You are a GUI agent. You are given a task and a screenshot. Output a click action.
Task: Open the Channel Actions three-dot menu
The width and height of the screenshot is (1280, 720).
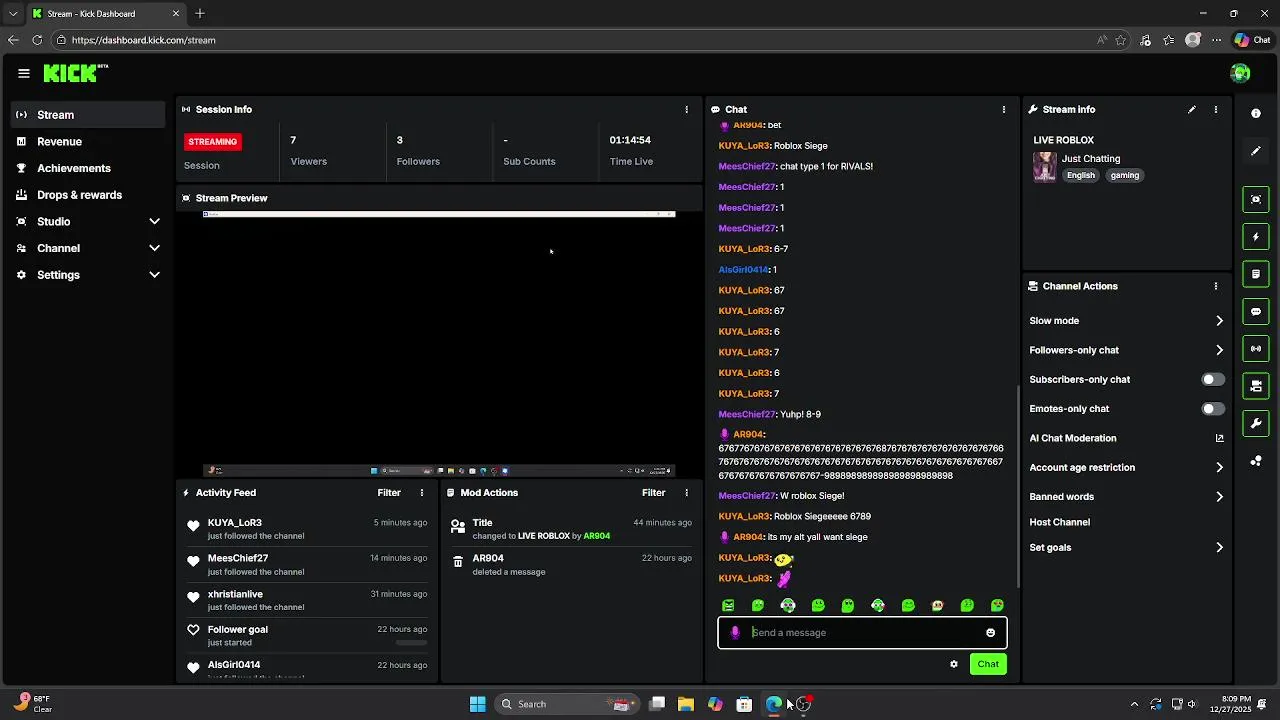pos(1216,286)
